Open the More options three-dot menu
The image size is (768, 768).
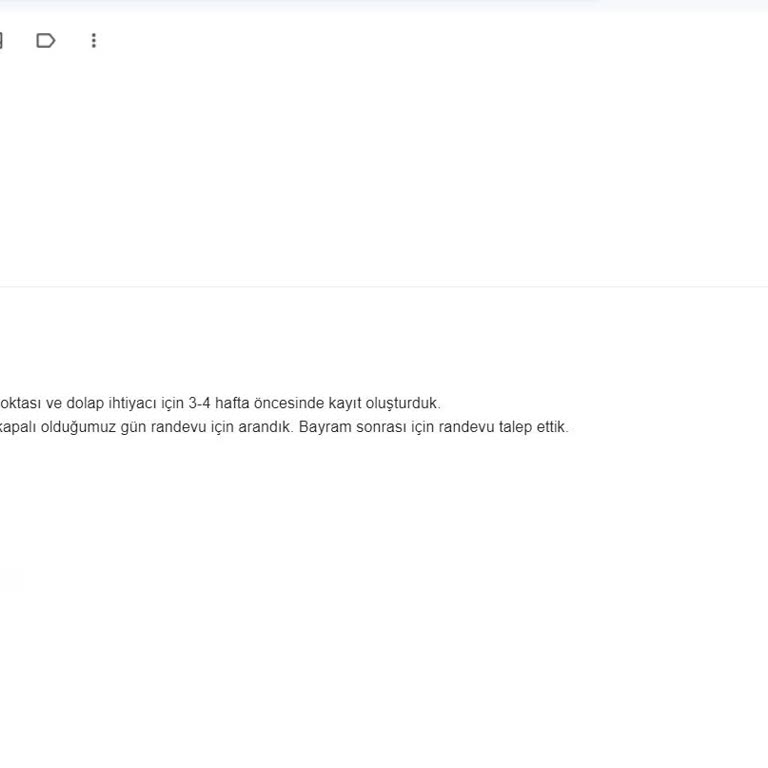(94, 41)
